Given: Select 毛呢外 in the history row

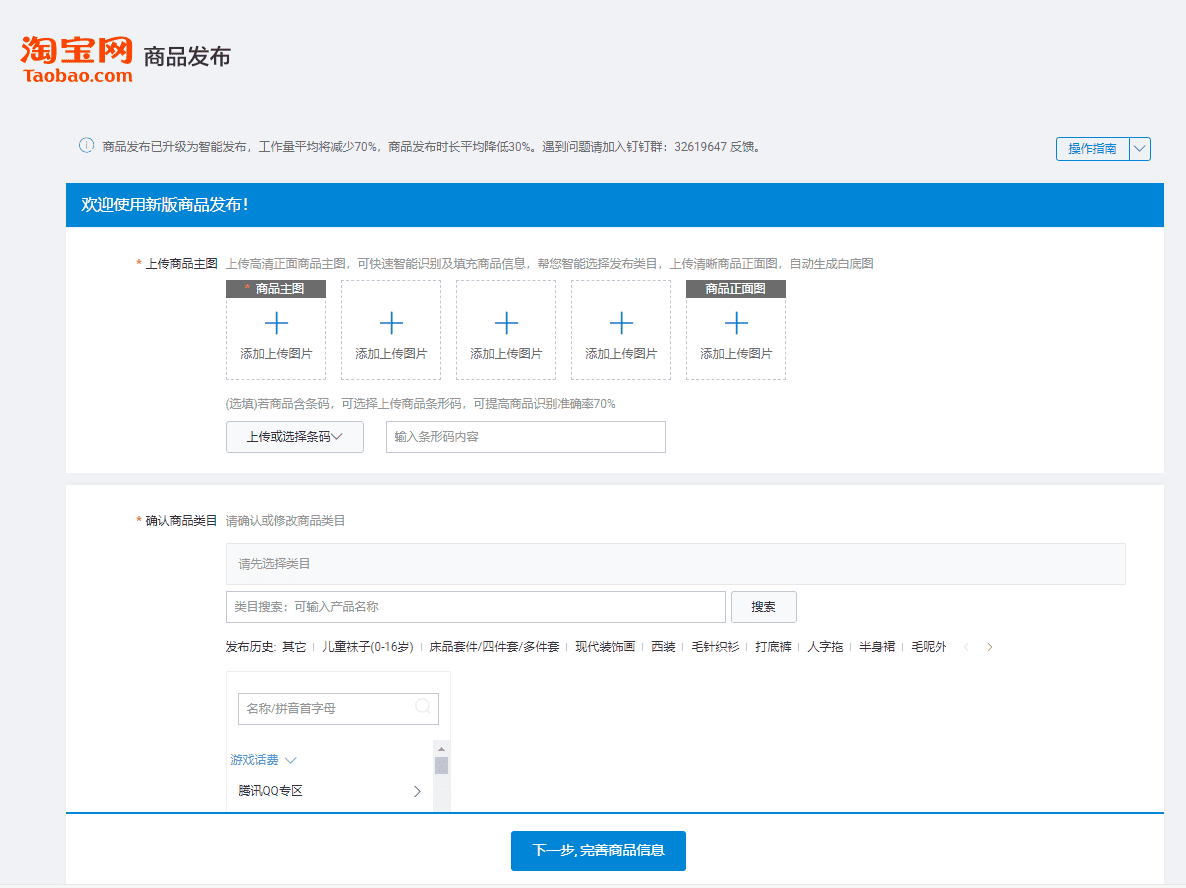Looking at the screenshot, I should pos(928,647).
